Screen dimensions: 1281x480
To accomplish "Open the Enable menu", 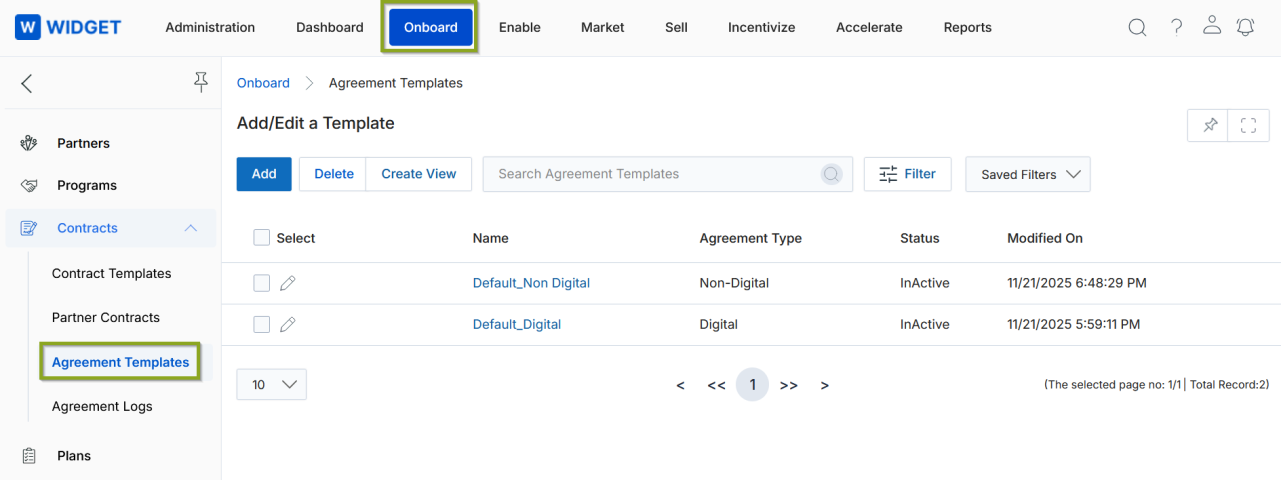I will click(520, 27).
